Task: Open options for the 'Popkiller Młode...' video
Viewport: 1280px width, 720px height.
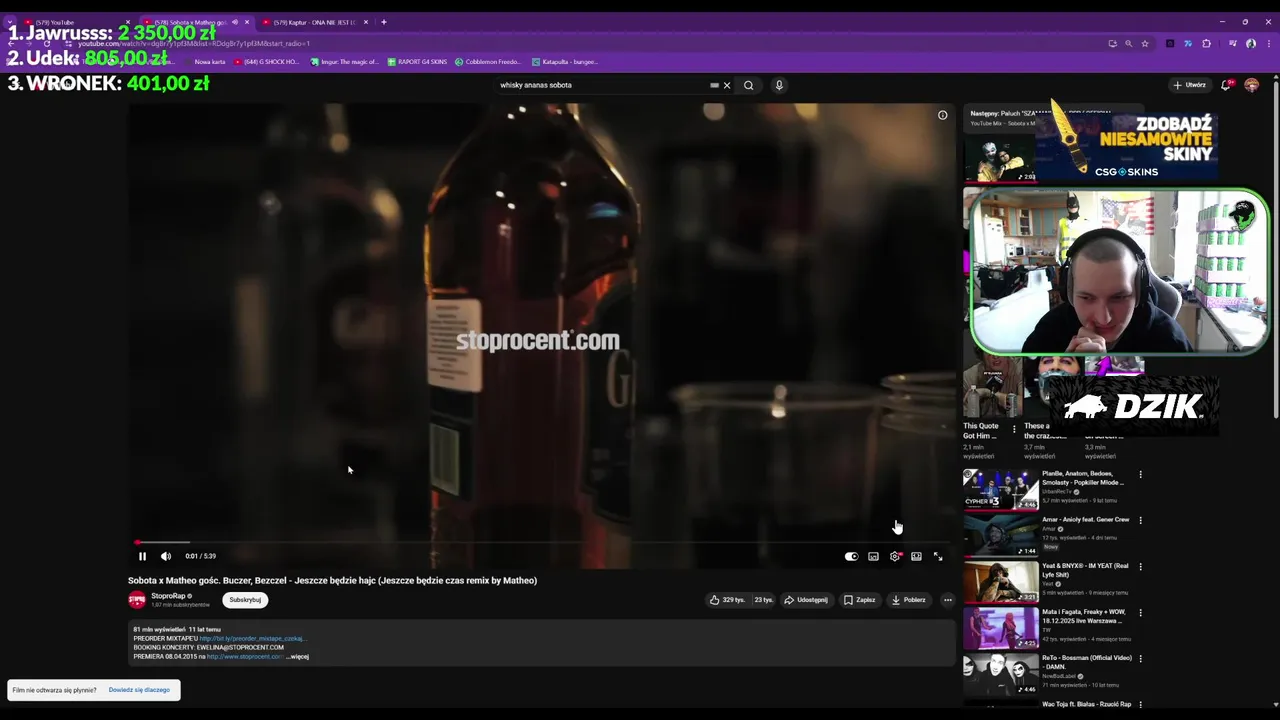Action: (x=1140, y=474)
